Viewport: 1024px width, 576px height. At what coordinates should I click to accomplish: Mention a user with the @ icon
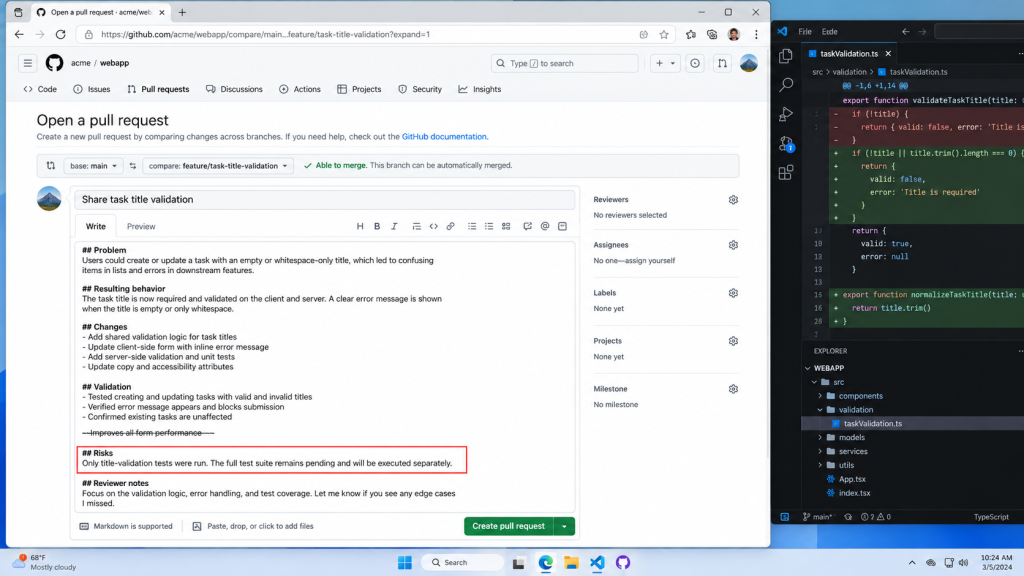(545, 226)
